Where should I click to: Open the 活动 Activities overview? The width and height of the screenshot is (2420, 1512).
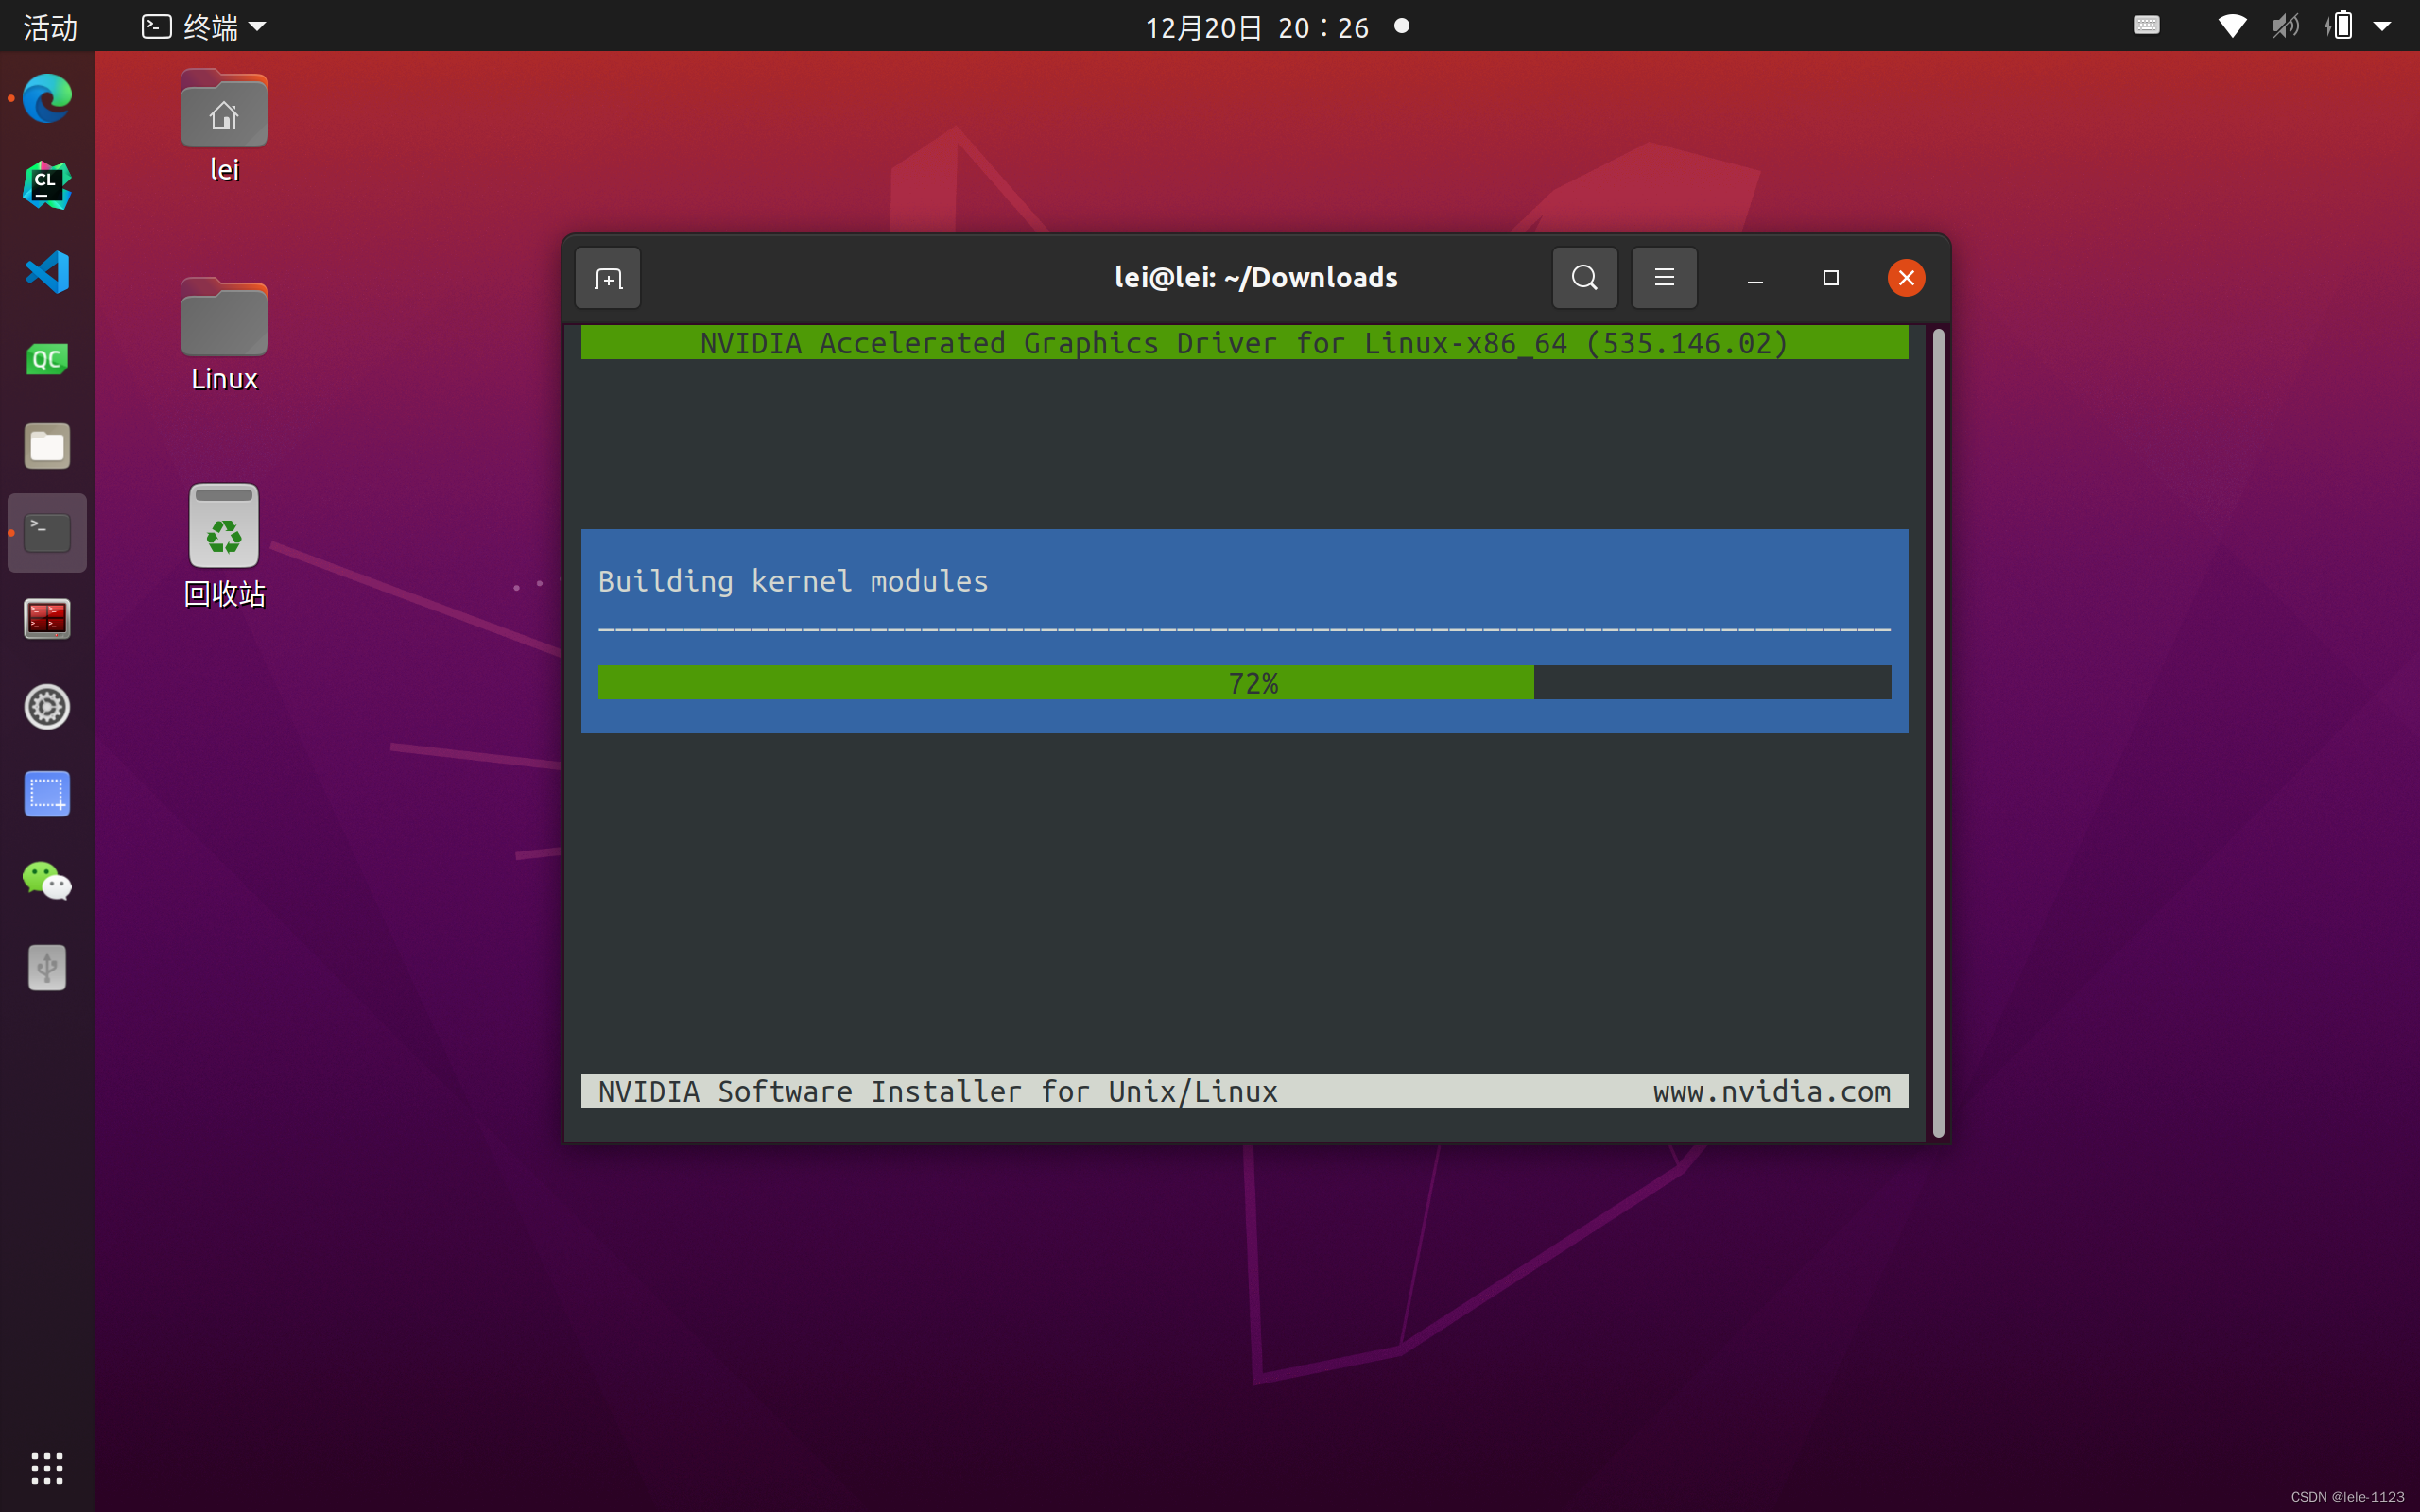pos(50,27)
